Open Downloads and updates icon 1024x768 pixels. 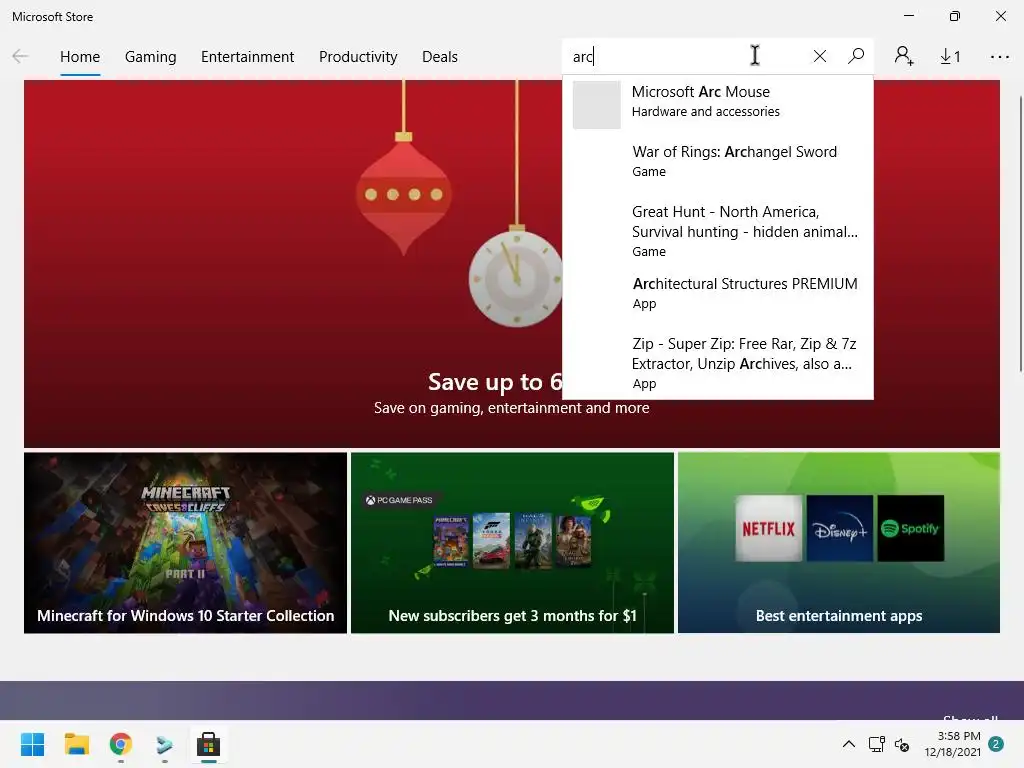point(950,57)
